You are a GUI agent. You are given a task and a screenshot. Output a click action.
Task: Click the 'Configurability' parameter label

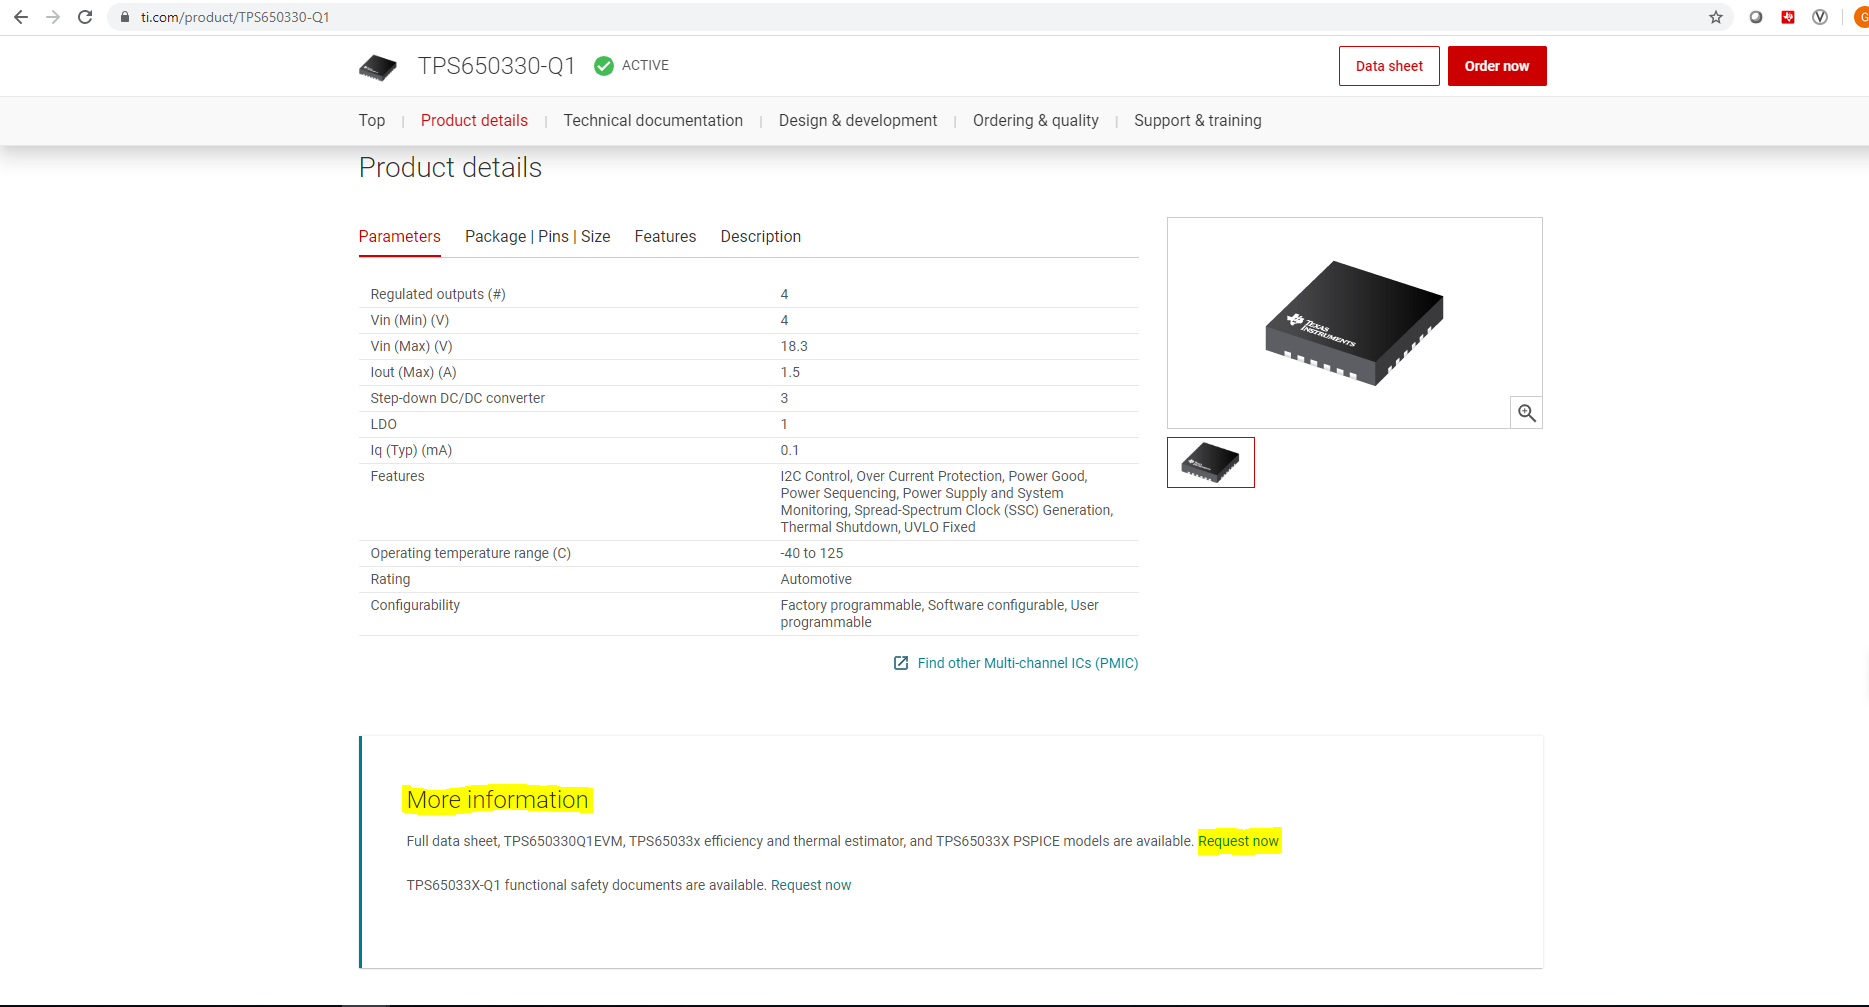(415, 605)
